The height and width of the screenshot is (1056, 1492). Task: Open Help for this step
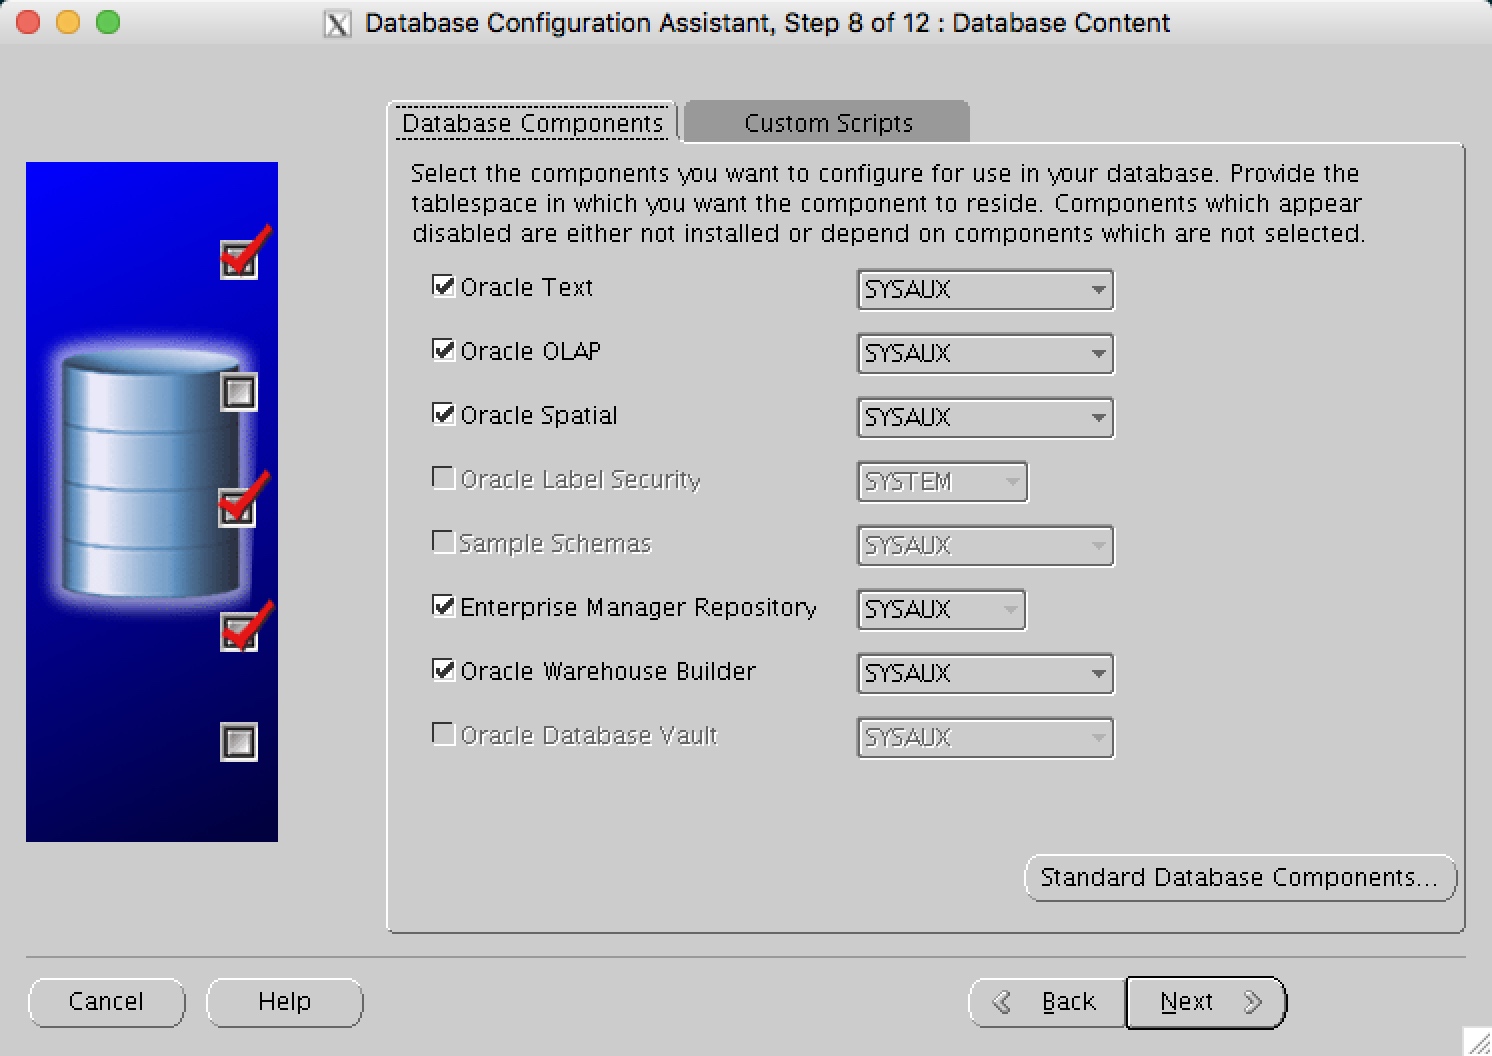tap(284, 1002)
